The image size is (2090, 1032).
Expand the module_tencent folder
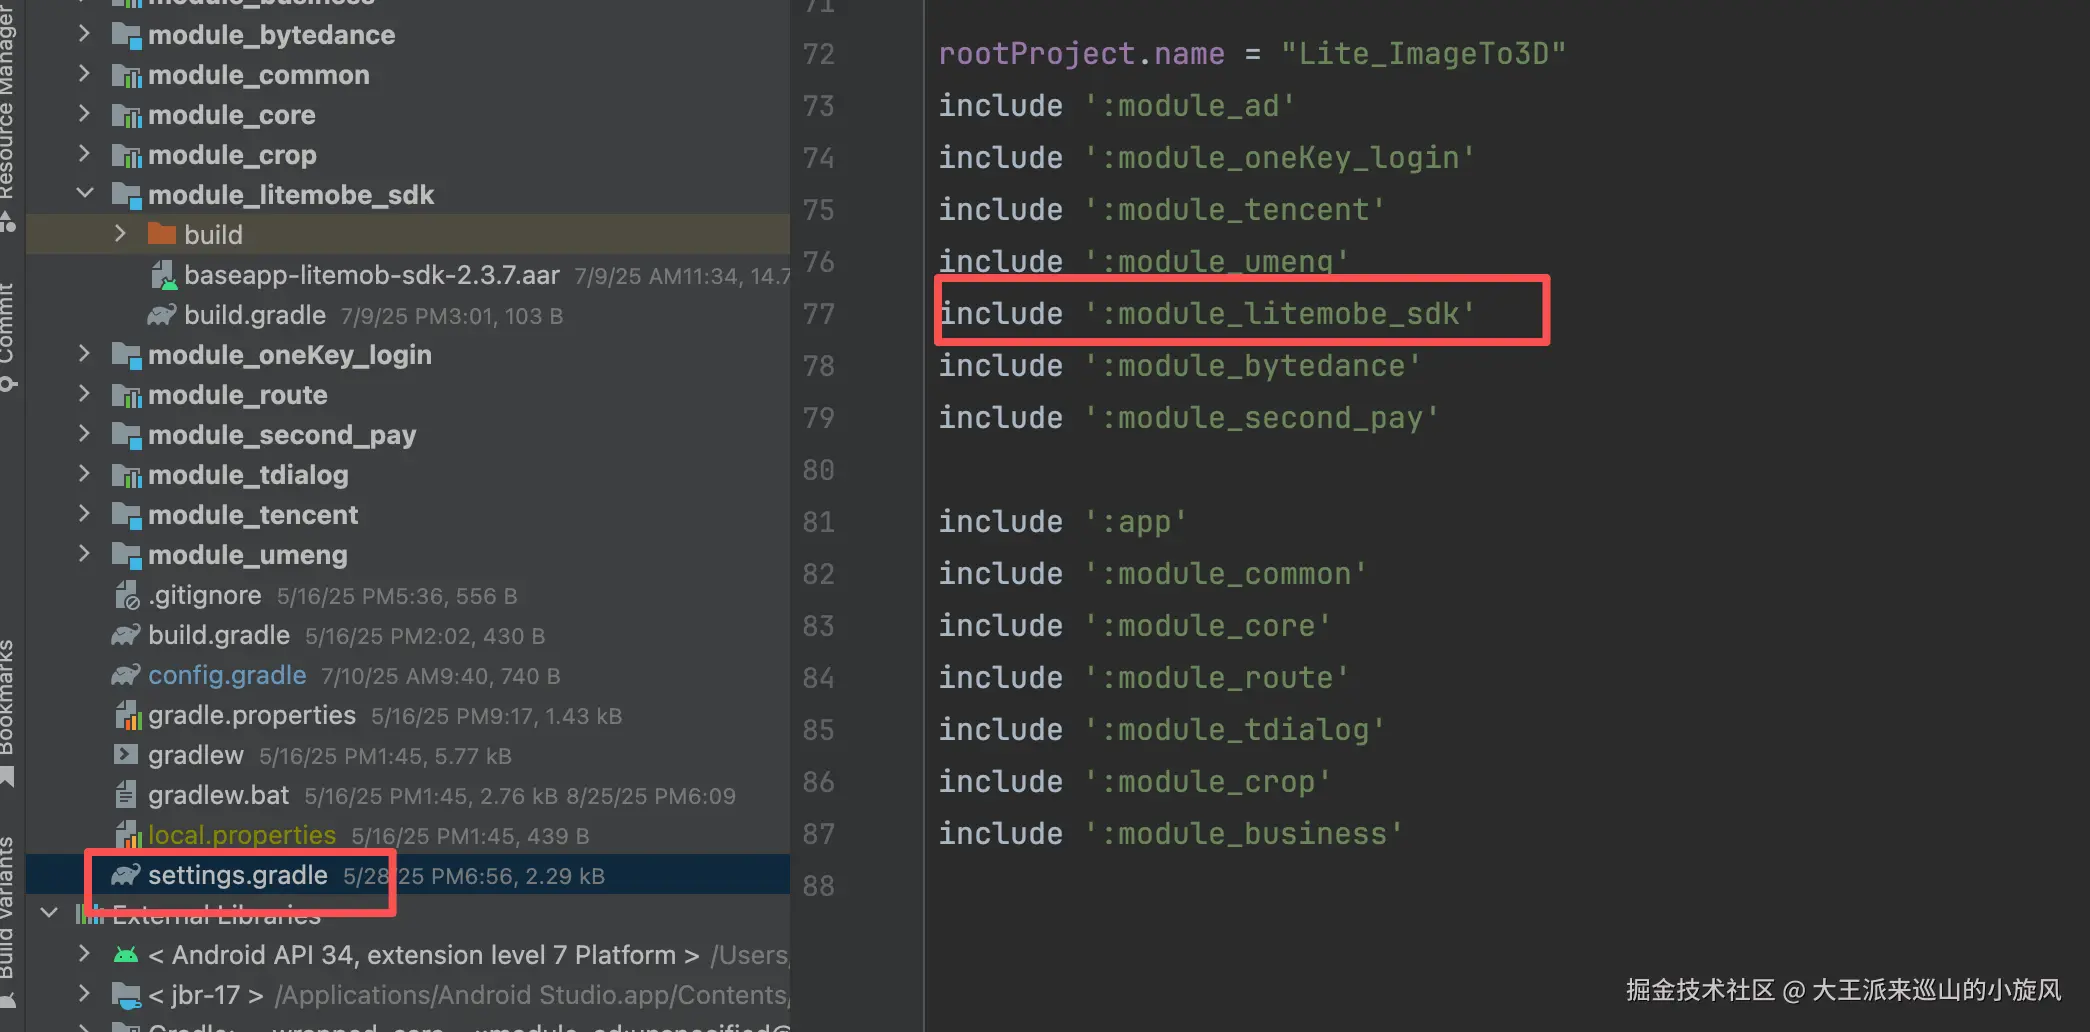coord(85,514)
